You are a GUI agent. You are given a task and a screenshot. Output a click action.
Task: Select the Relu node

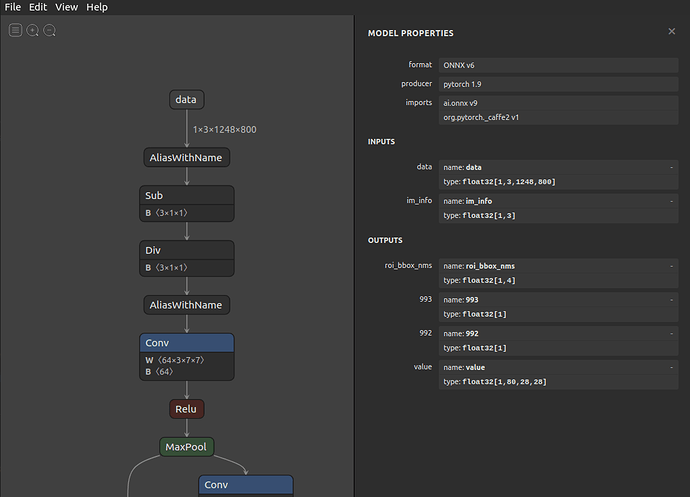(187, 409)
